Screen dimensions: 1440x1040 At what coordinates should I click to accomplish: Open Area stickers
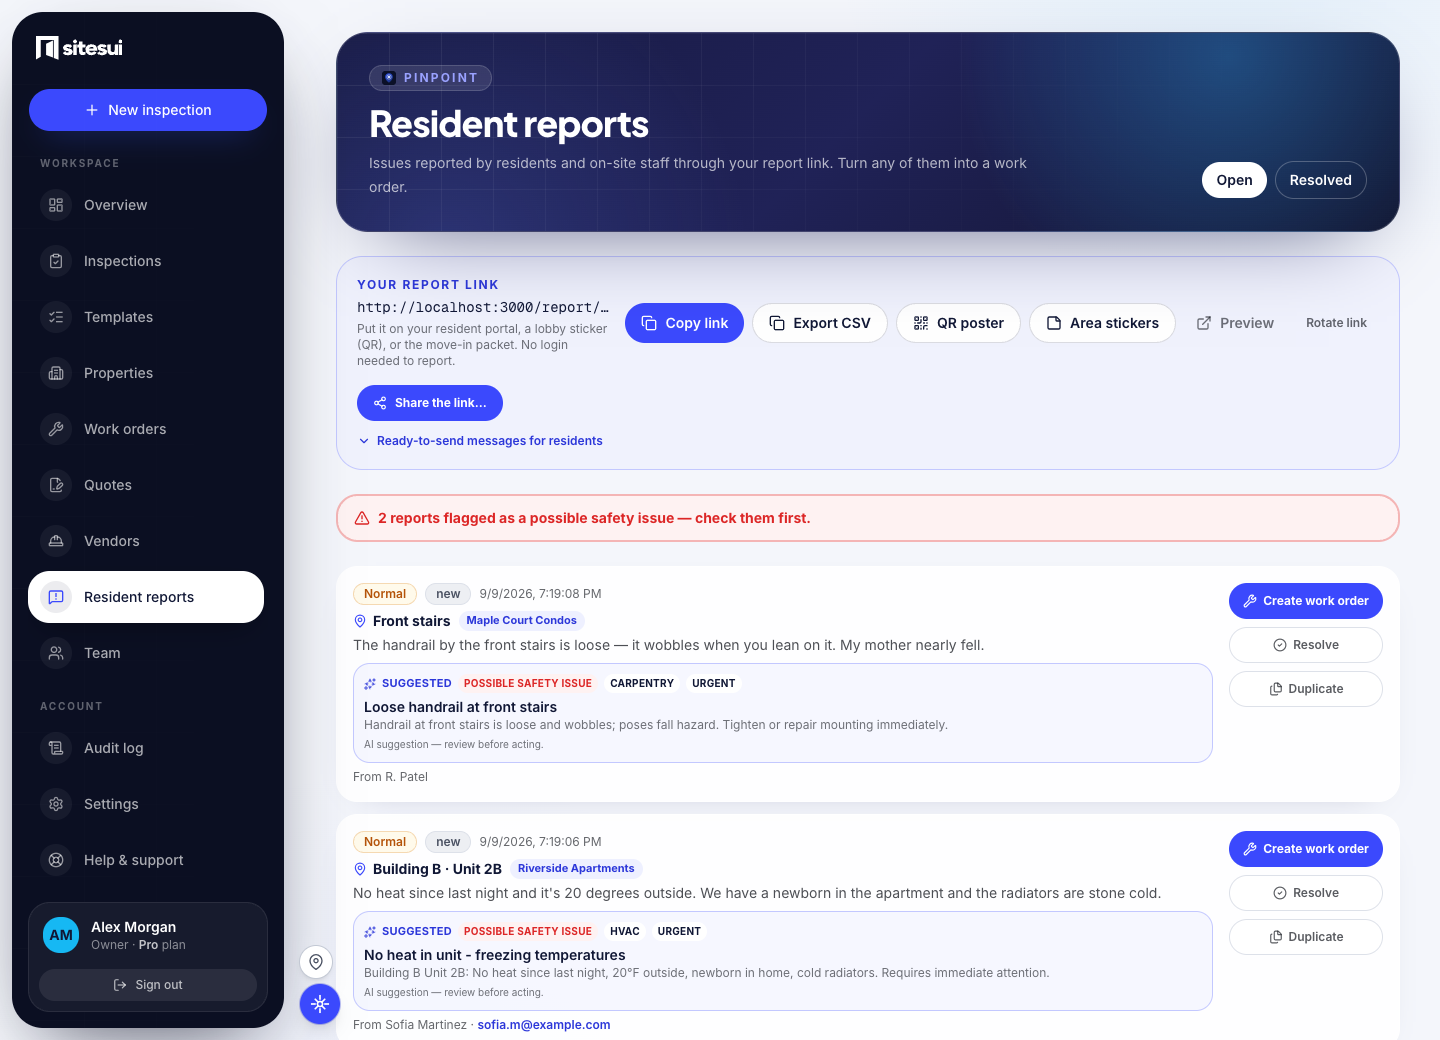click(x=1102, y=323)
